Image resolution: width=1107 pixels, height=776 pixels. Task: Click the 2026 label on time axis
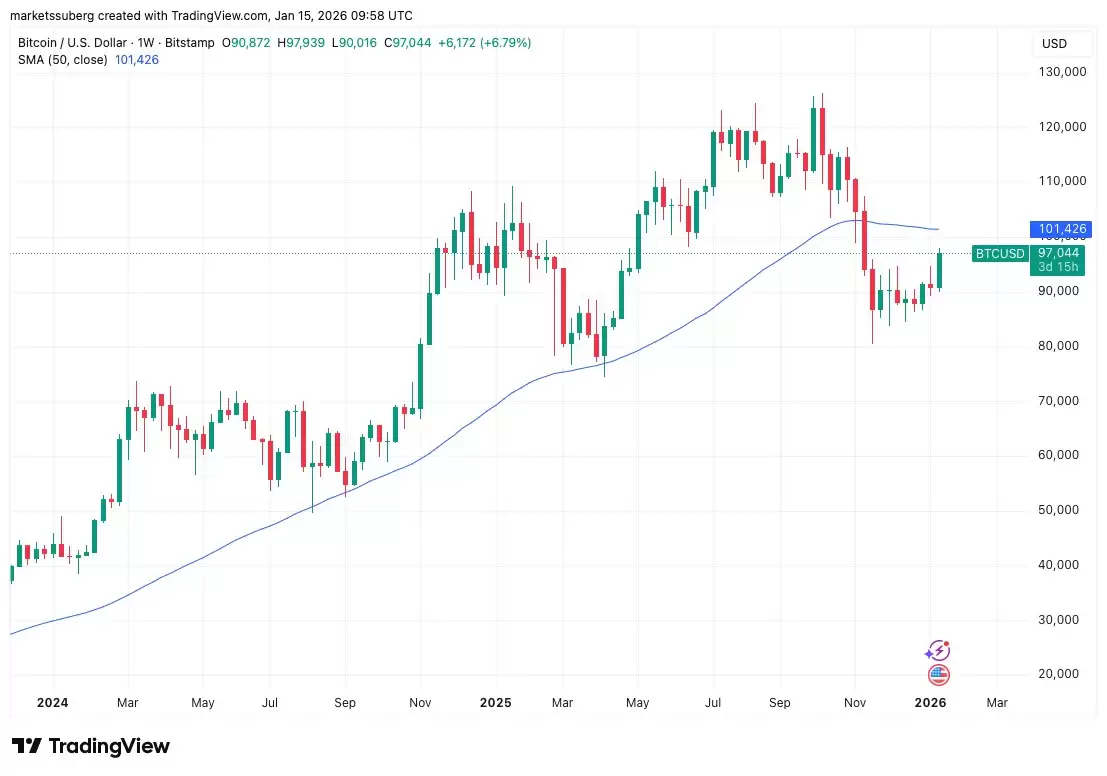click(x=931, y=703)
